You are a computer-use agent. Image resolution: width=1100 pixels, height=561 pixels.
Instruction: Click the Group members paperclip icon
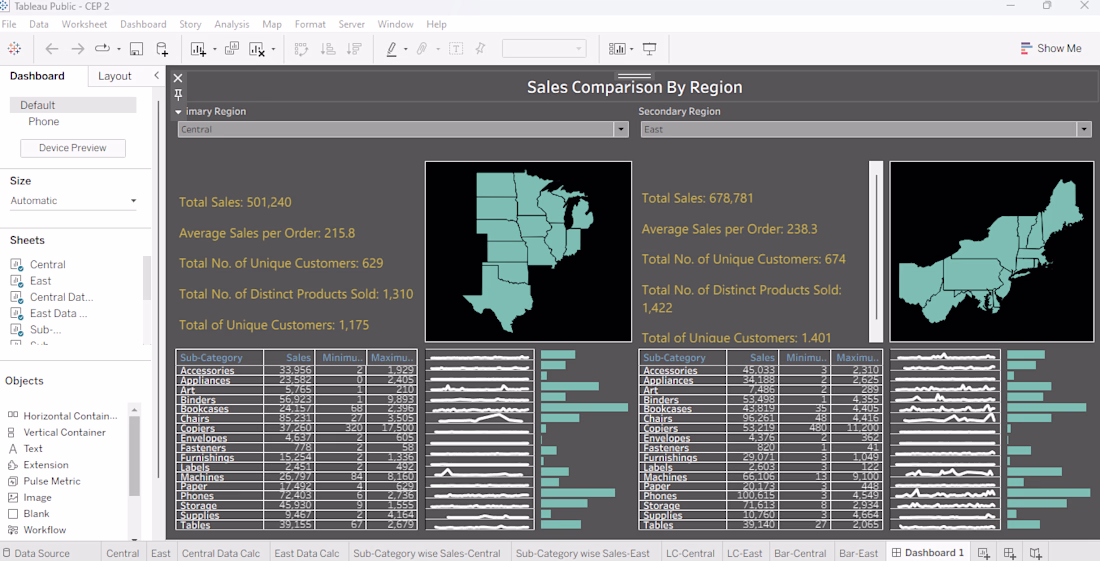(422, 48)
